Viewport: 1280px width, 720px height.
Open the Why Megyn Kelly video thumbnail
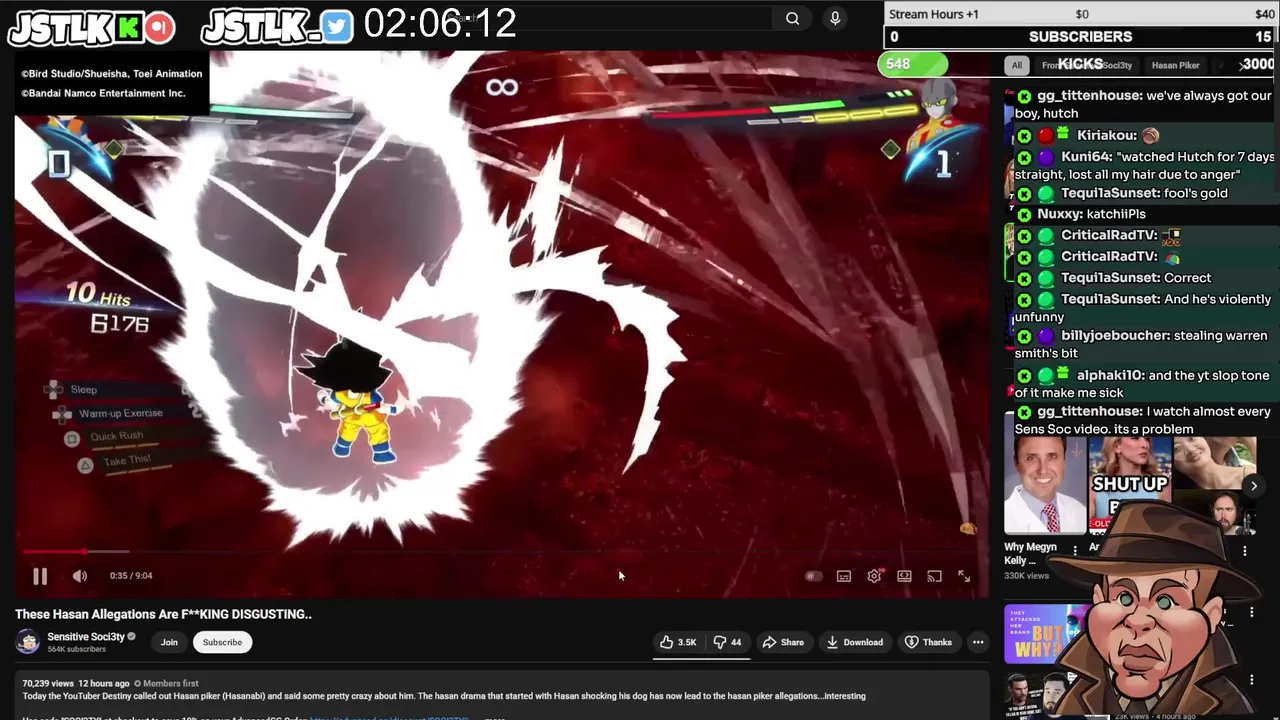(x=1044, y=486)
